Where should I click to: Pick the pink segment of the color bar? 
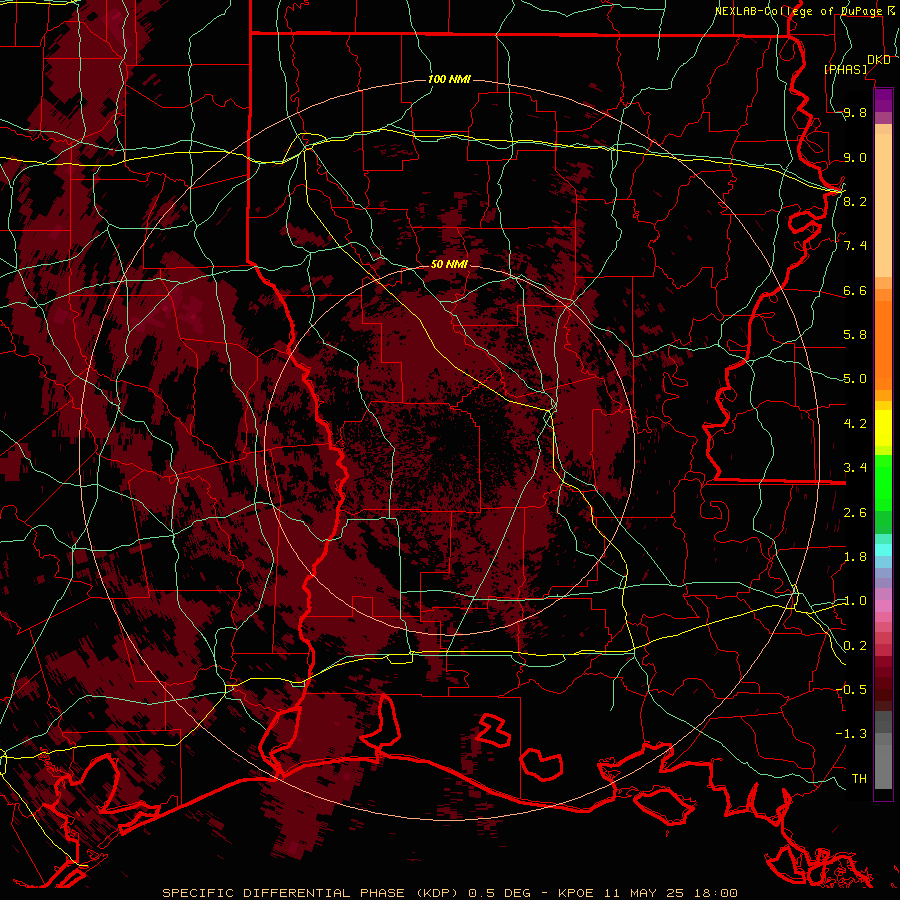883,606
